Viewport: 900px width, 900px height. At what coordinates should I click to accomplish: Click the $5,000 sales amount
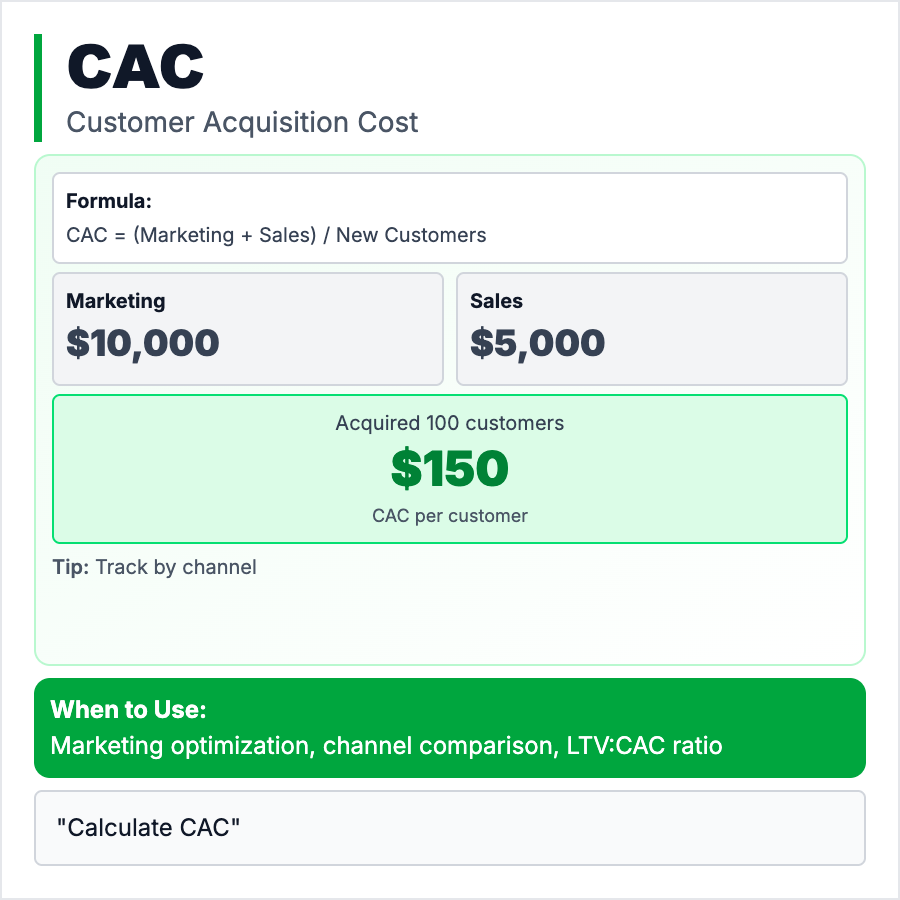(537, 343)
